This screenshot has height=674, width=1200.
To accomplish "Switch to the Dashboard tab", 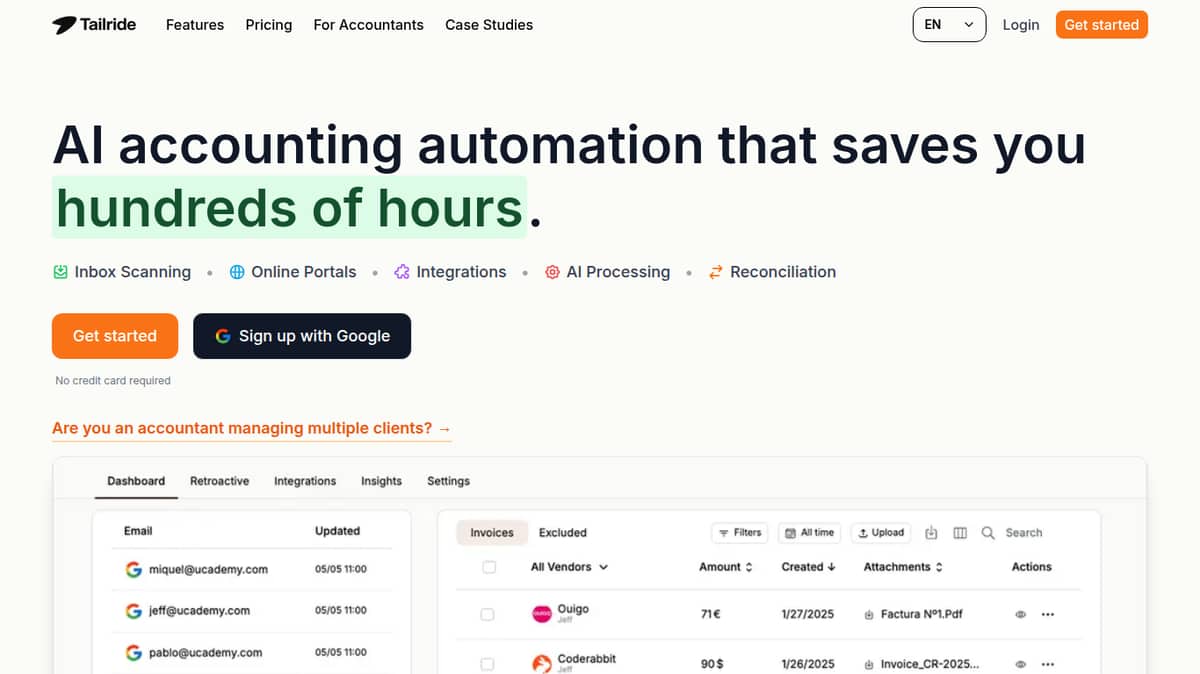I will coord(136,481).
